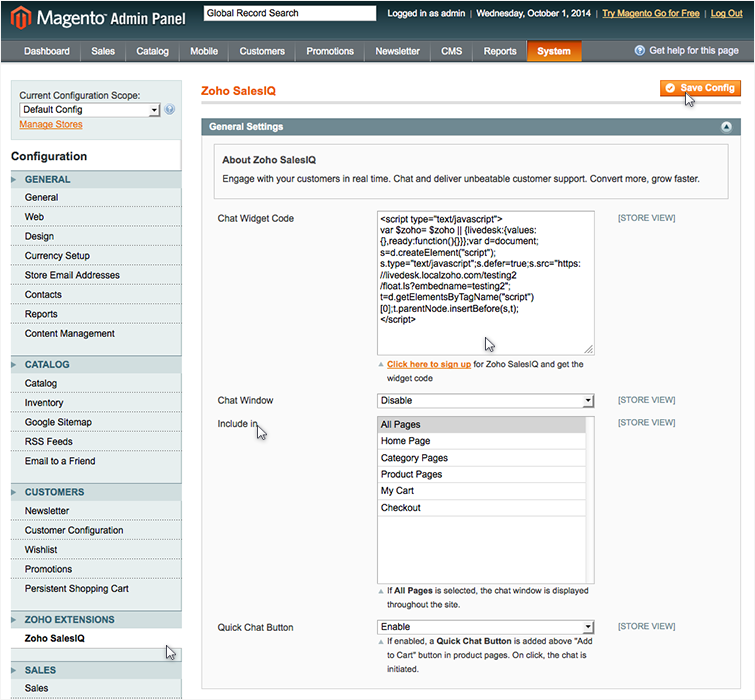Click the Magento logo icon
The image size is (755, 700).
click(21, 18)
